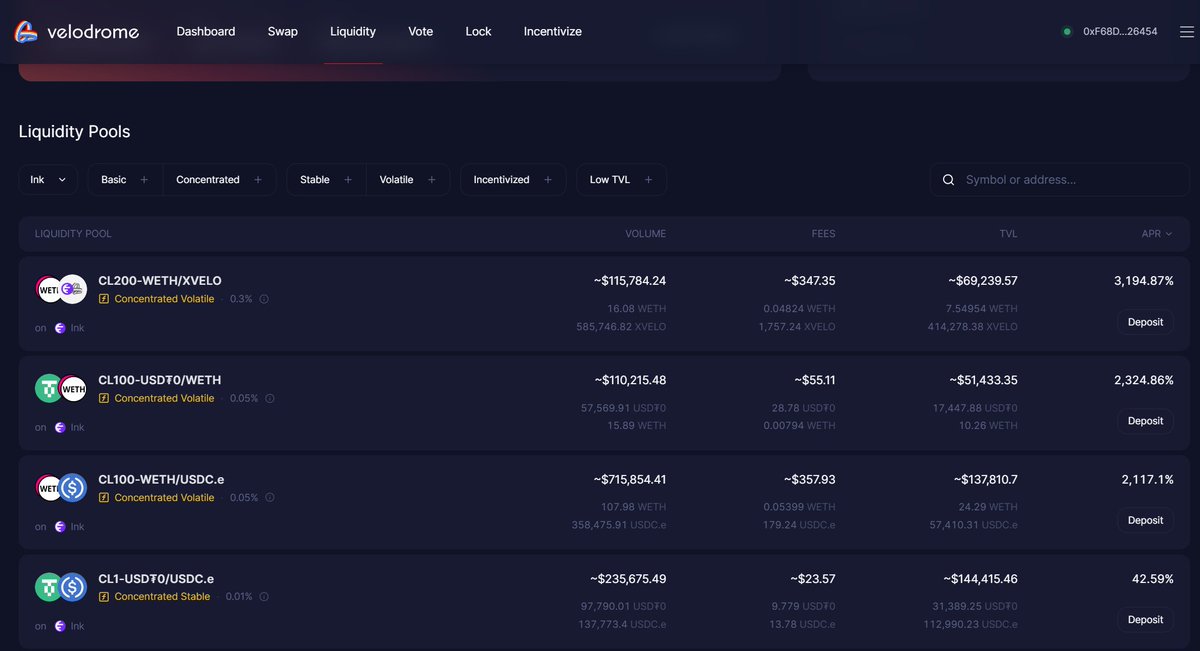1200x651 pixels.
Task: Toggle the Concentrated pool filter
Action: (x=219, y=180)
